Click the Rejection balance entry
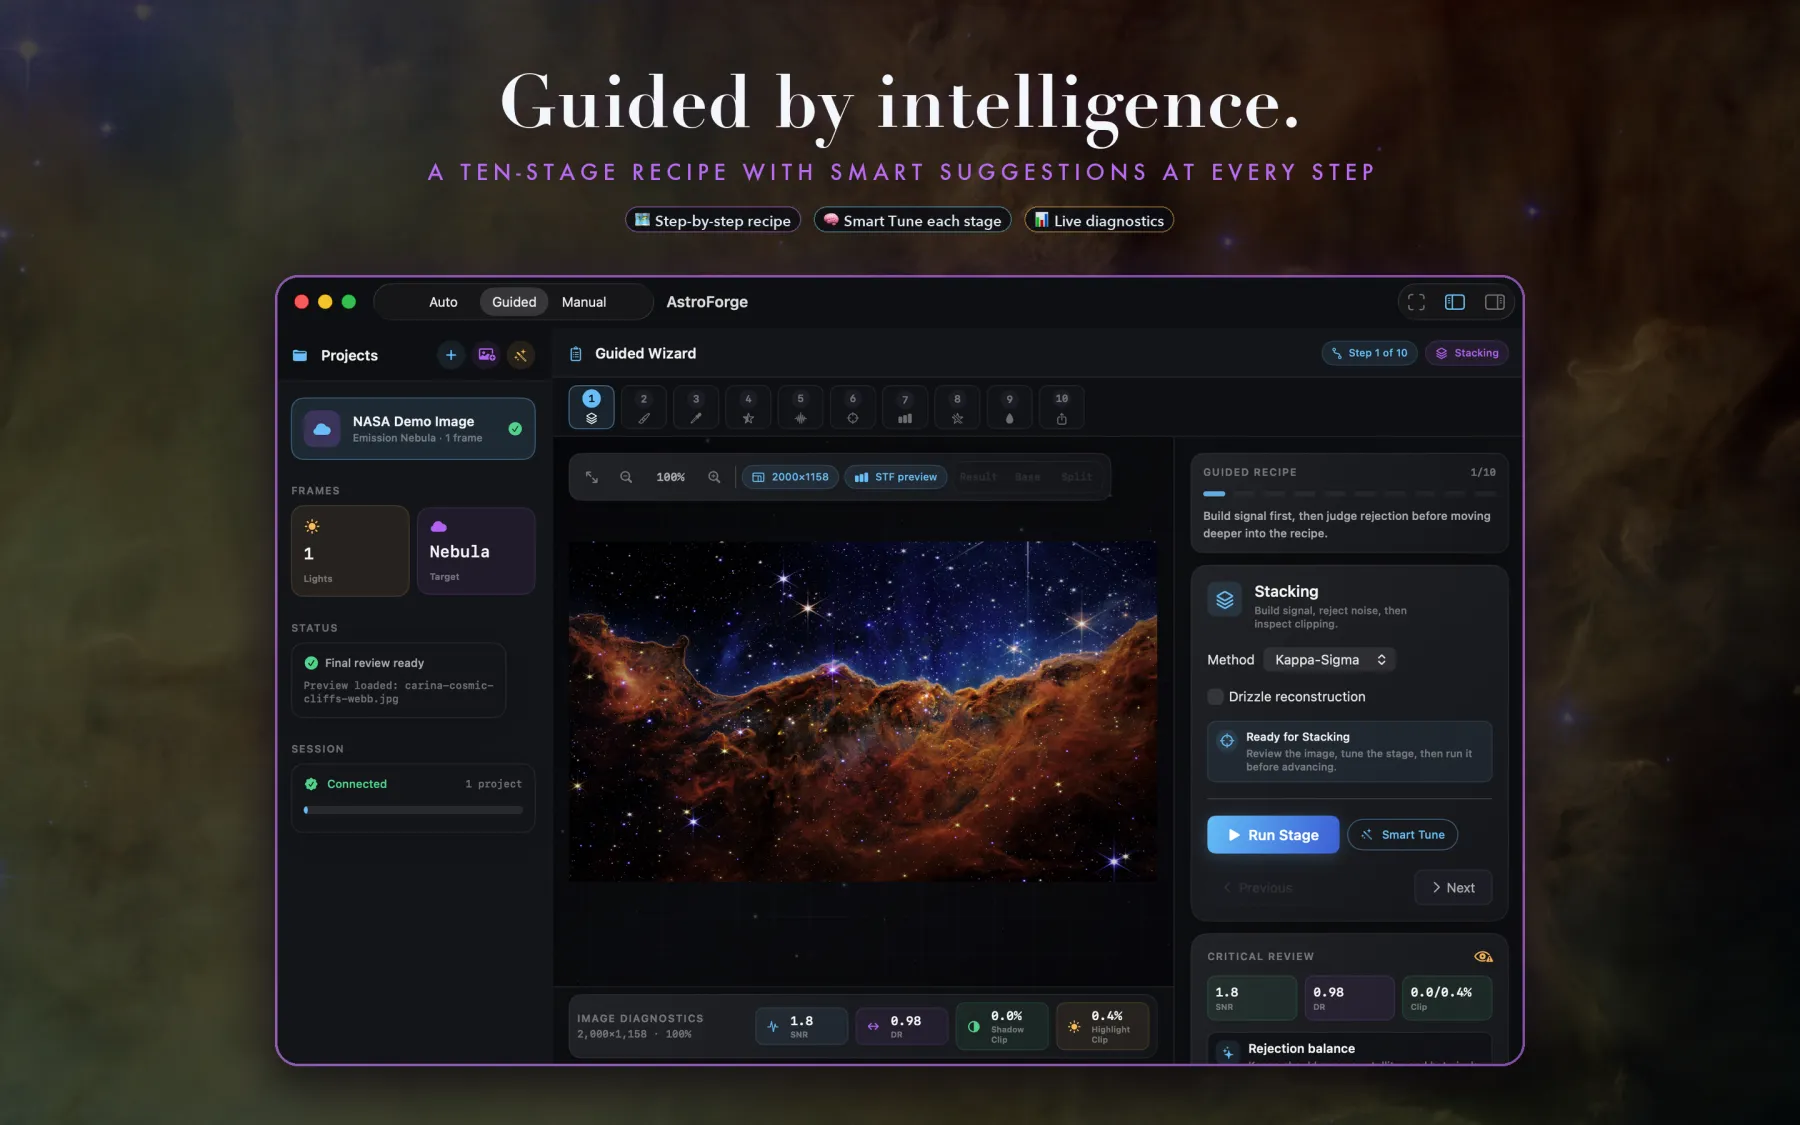The width and height of the screenshot is (1800, 1125). (x=1349, y=1049)
